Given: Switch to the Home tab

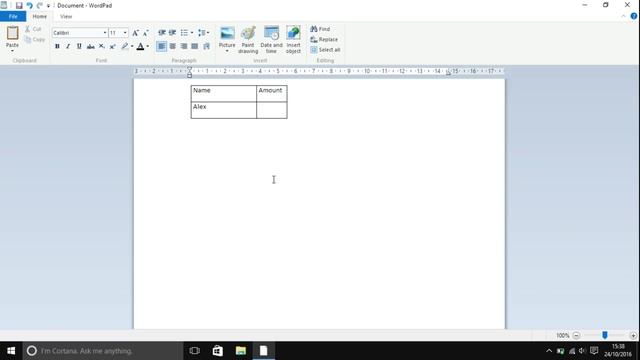Looking at the screenshot, I should coord(40,16).
